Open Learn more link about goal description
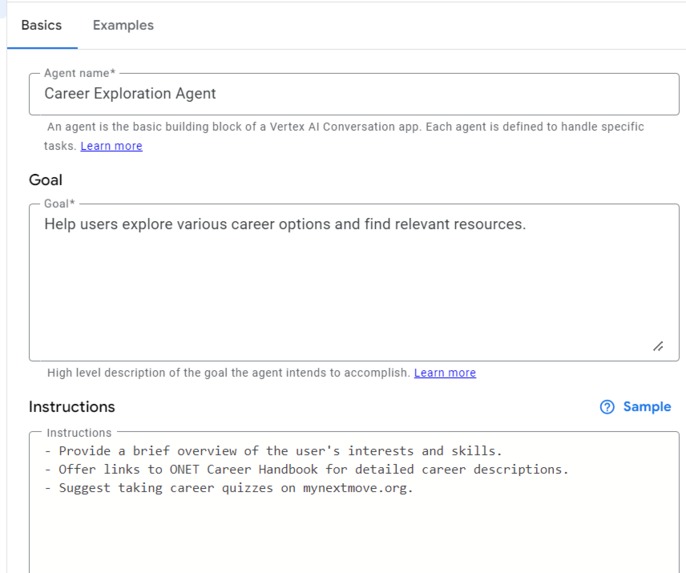Viewport: 686px width, 573px height. [x=445, y=373]
